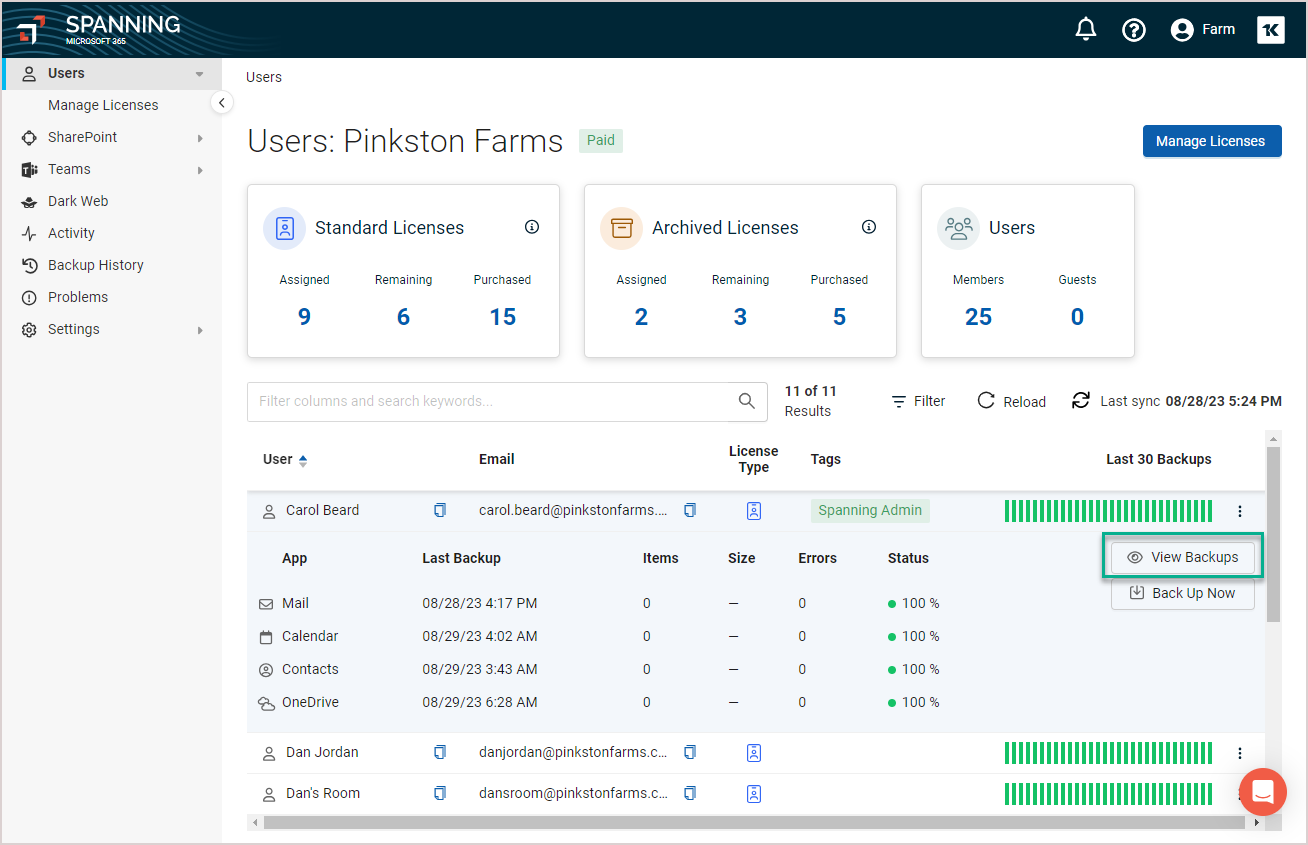Click the License Type column header

point(753,459)
